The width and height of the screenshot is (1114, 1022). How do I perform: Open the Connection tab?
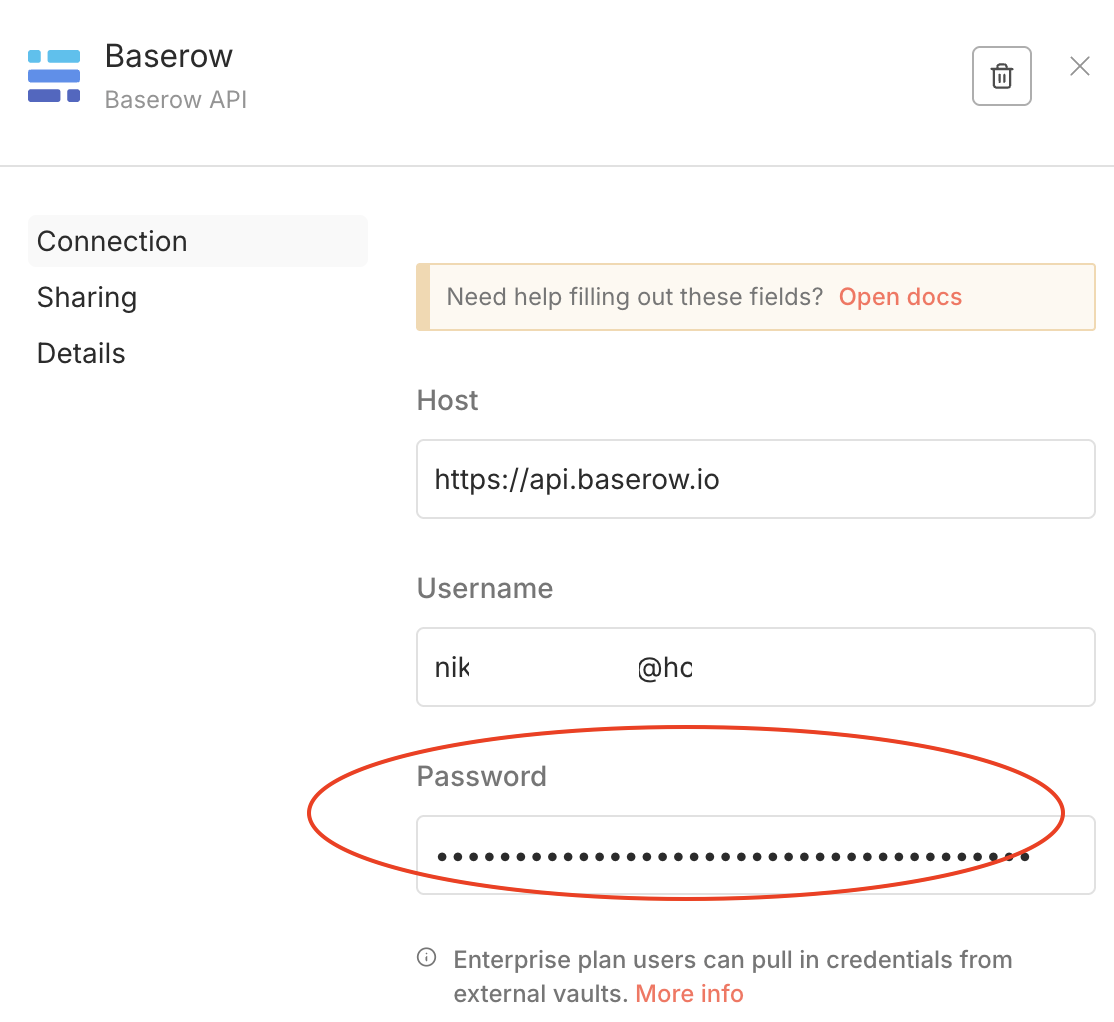pos(112,241)
